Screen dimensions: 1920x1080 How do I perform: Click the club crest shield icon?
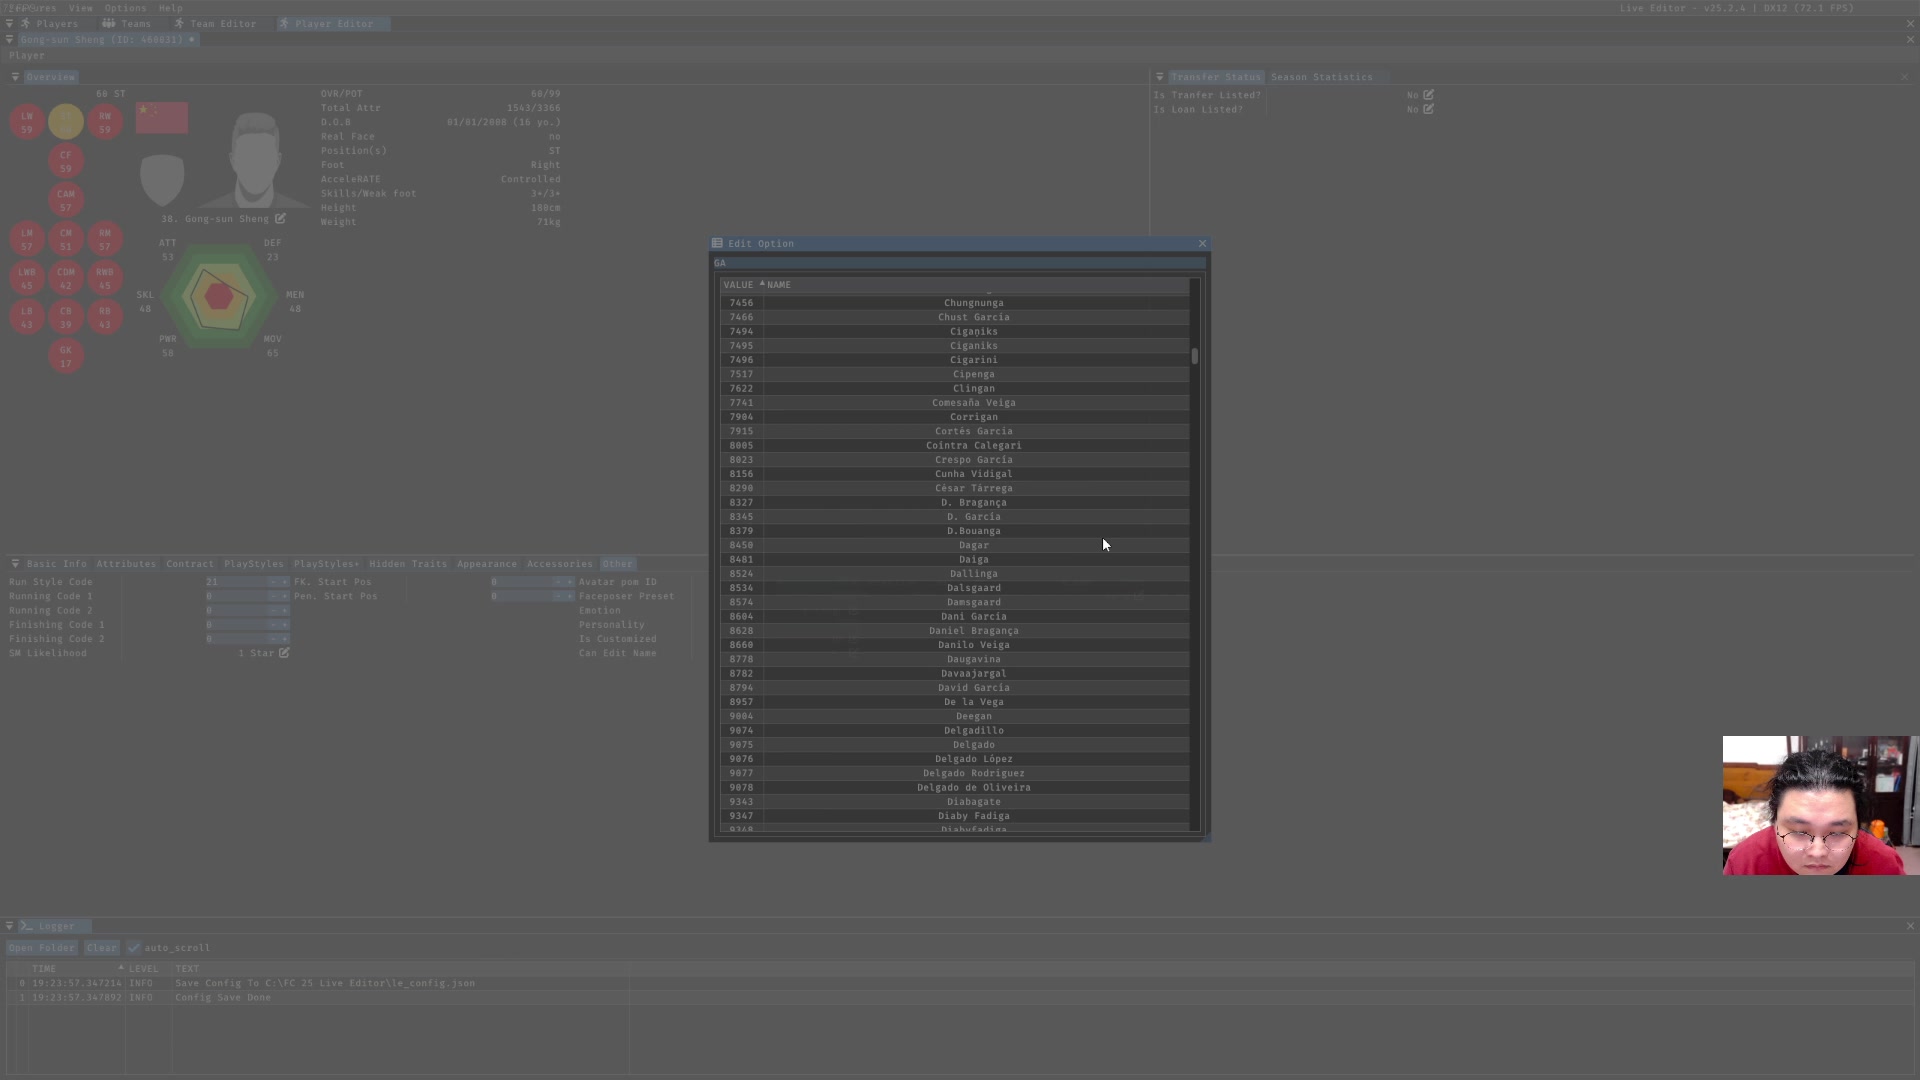click(162, 180)
